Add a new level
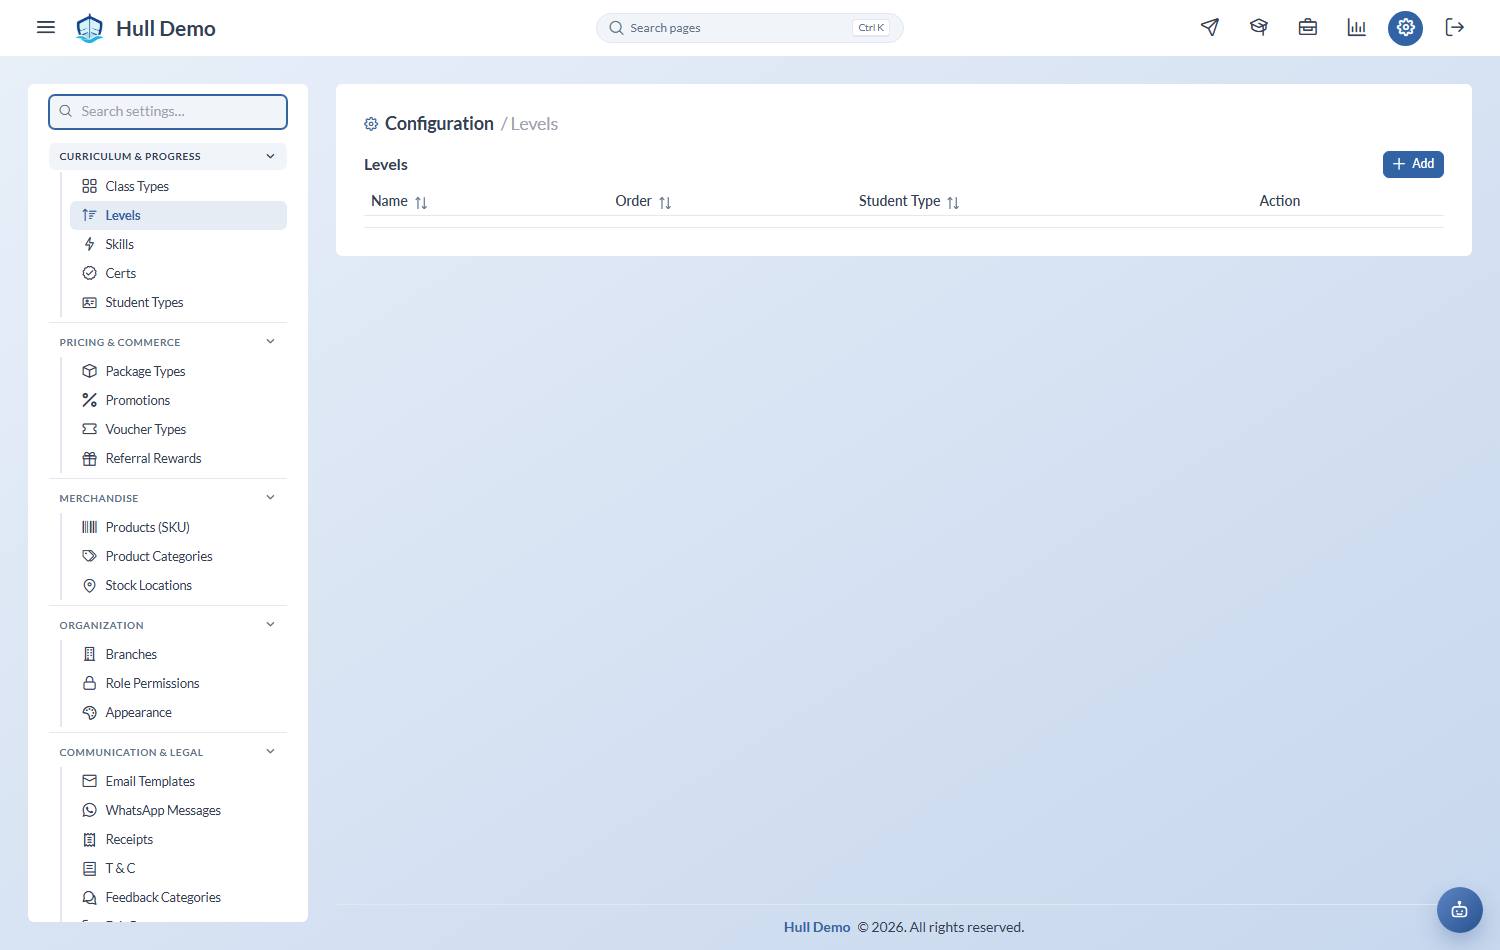Viewport: 1500px width, 950px height. 1413,164
